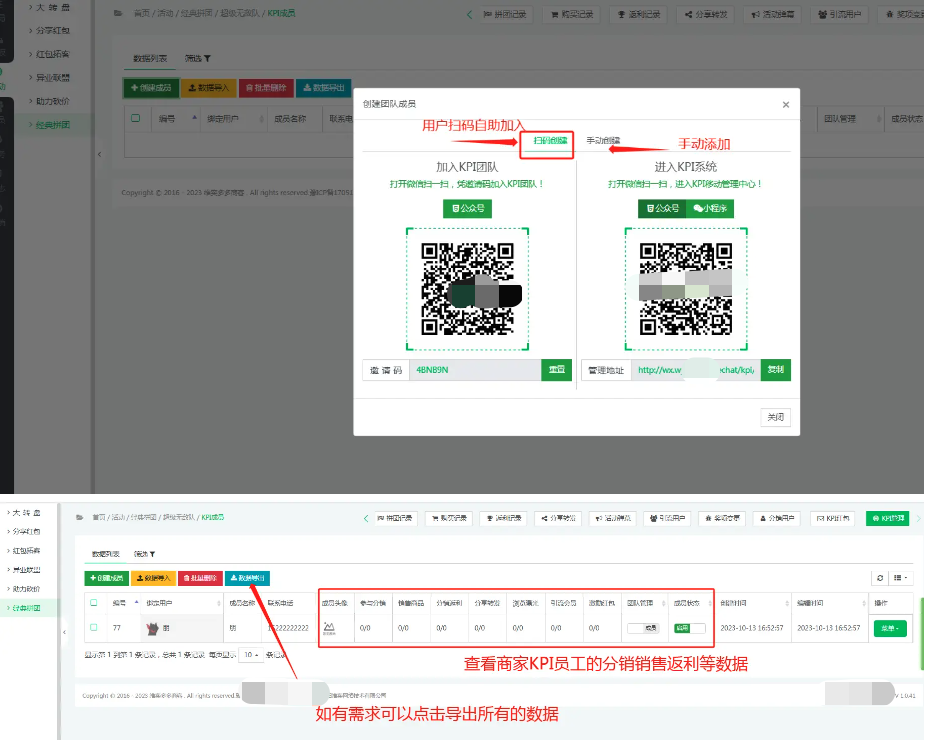Click the bound user avatar in row 77
The height and width of the screenshot is (740, 934).
click(152, 628)
